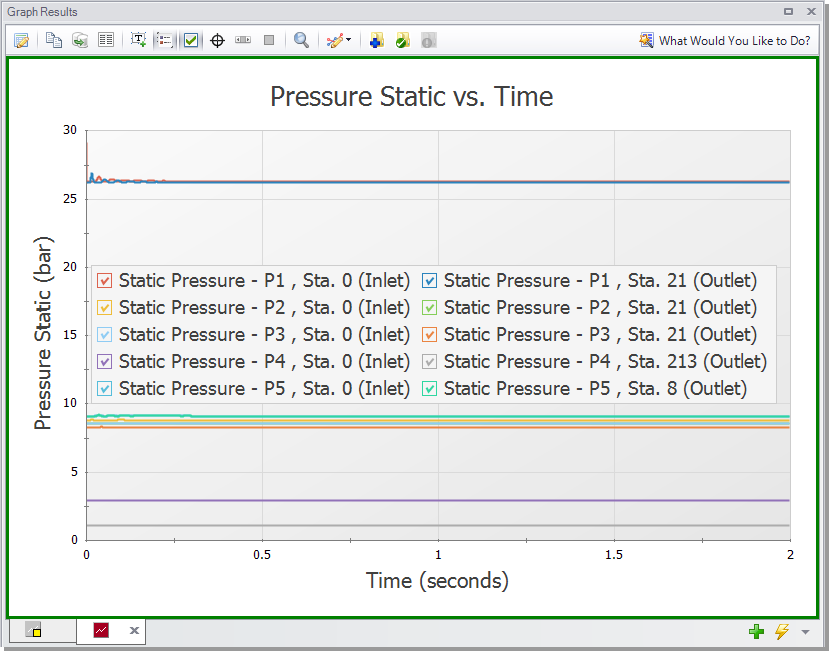This screenshot has height=651, width=829.
Task: Uncheck Static Pressure P4 Sta. 213 Outlet
Action: coord(429,362)
